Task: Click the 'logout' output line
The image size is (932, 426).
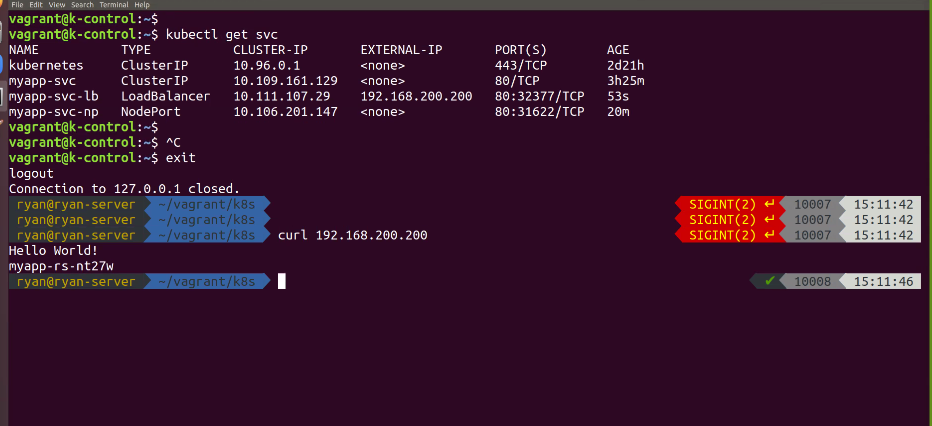Action: point(32,173)
